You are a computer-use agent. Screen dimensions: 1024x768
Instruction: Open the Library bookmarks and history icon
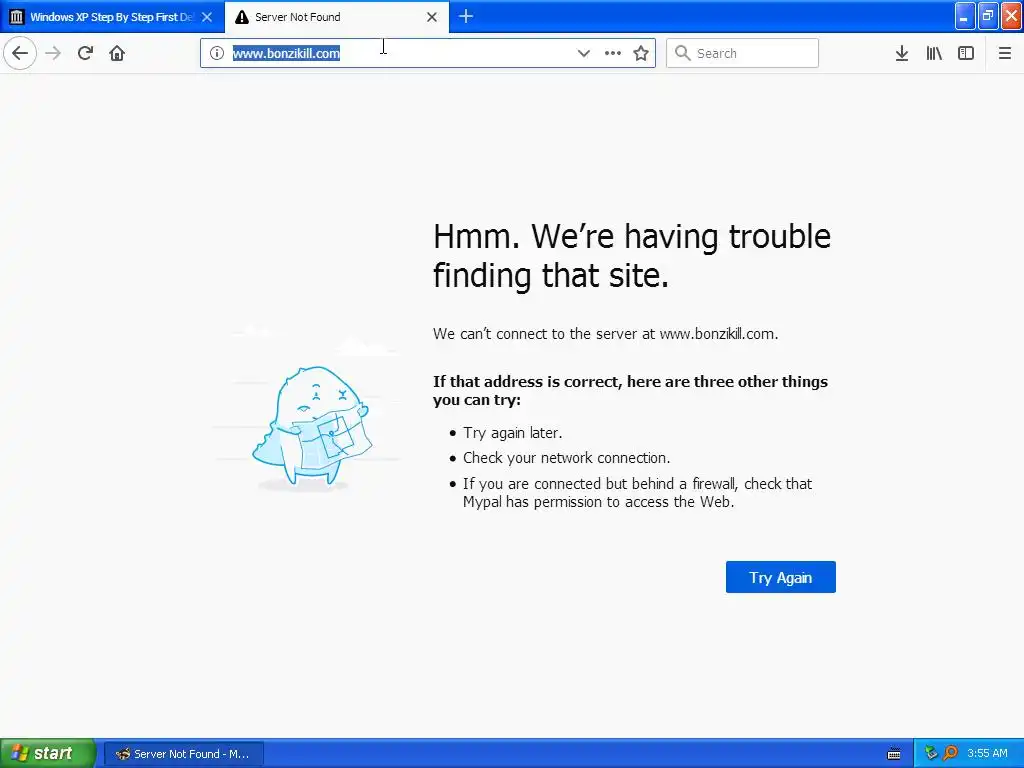(x=934, y=53)
